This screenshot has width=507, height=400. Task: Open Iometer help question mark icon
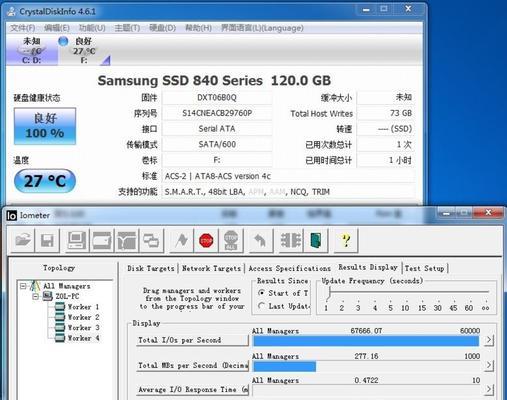(346, 240)
